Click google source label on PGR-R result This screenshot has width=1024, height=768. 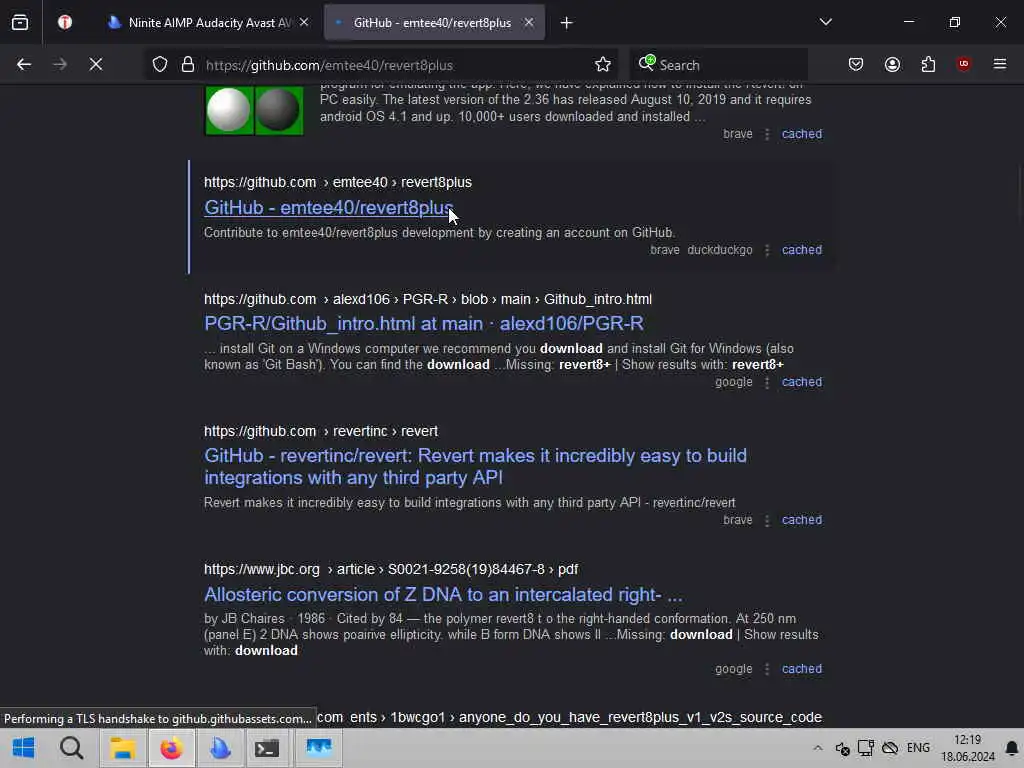click(733, 382)
